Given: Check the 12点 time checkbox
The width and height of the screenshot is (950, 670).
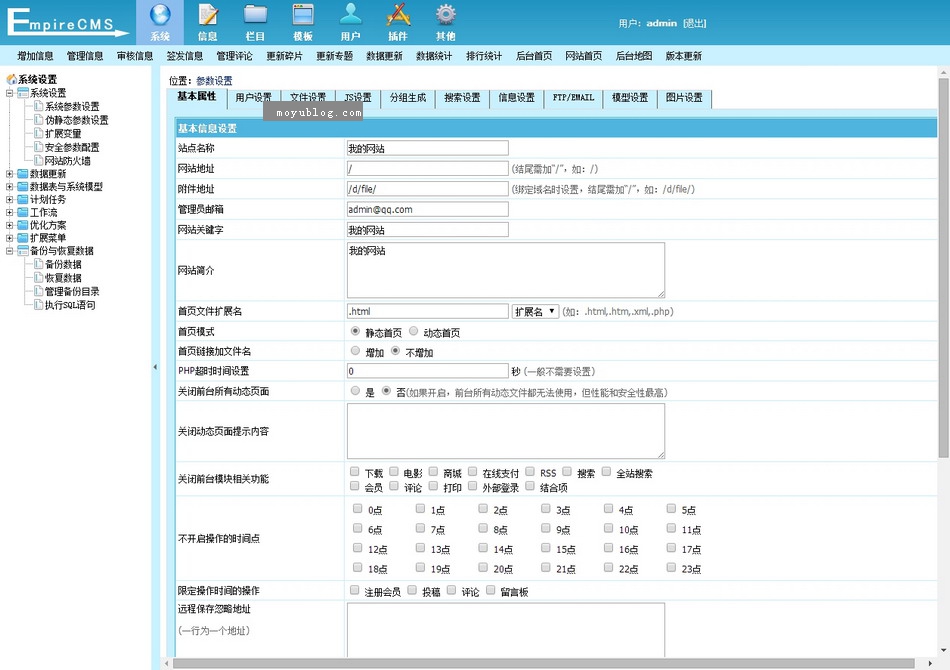Looking at the screenshot, I should coord(357,548).
